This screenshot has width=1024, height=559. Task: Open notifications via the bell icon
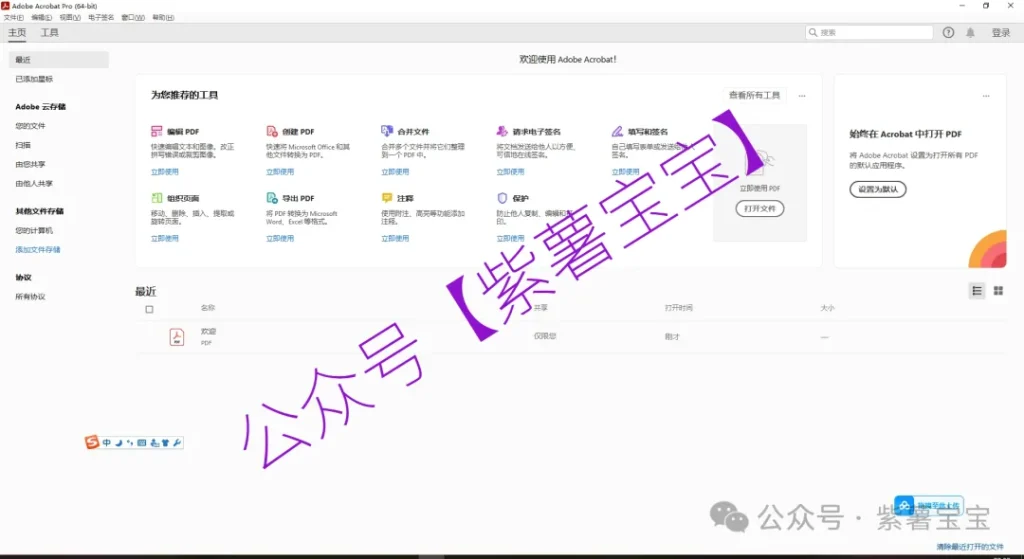point(970,33)
